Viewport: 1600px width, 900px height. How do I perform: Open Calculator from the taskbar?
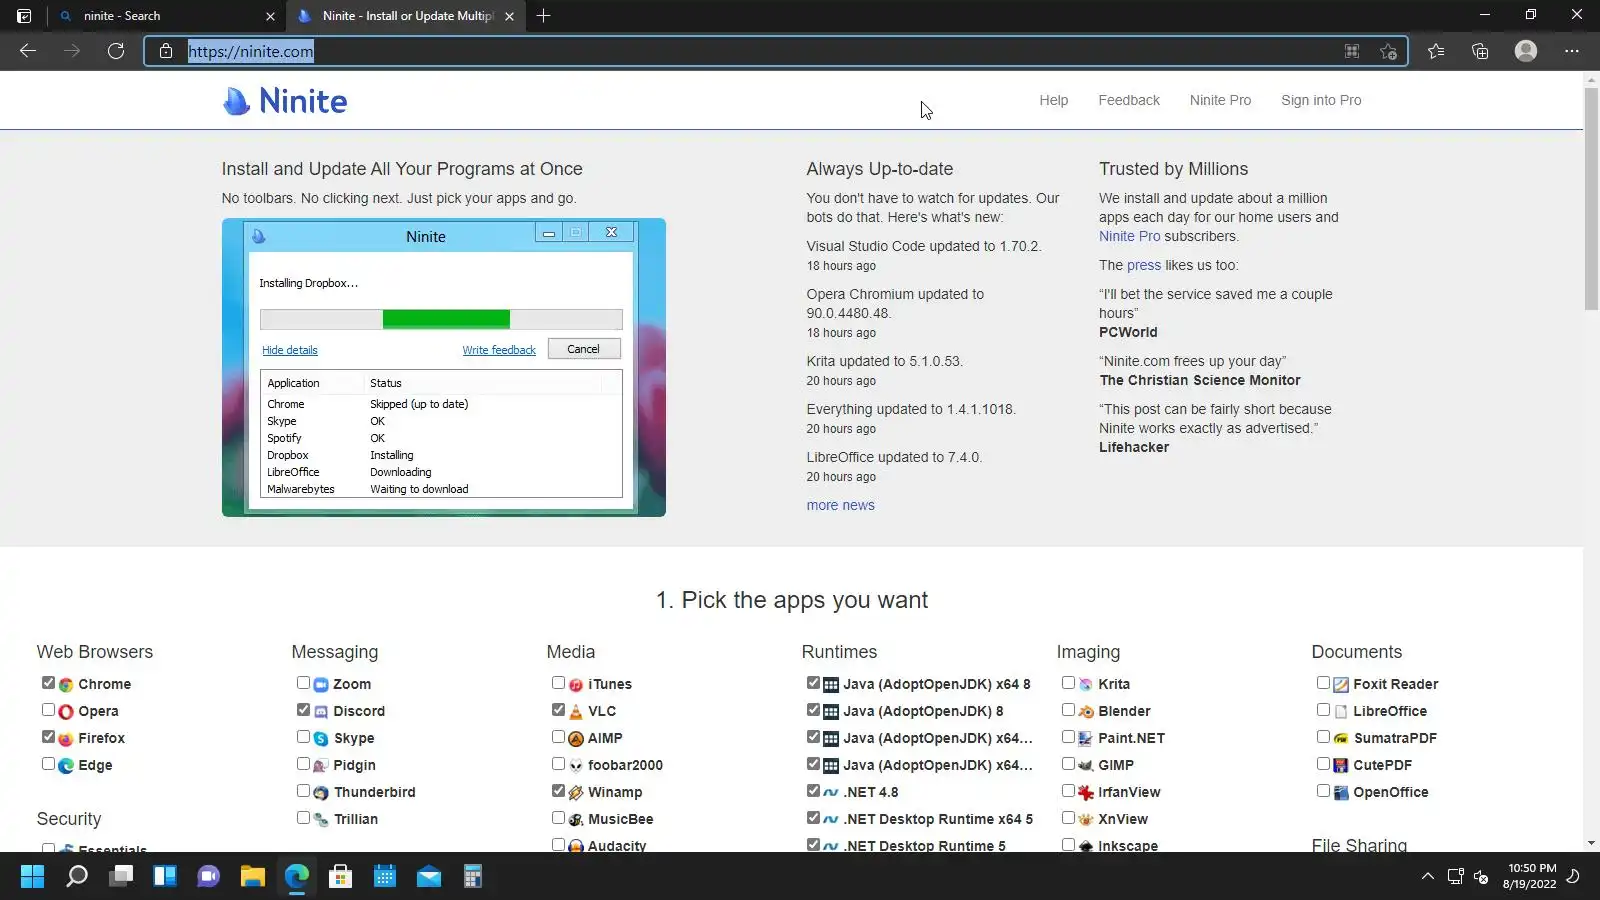[x=473, y=877]
